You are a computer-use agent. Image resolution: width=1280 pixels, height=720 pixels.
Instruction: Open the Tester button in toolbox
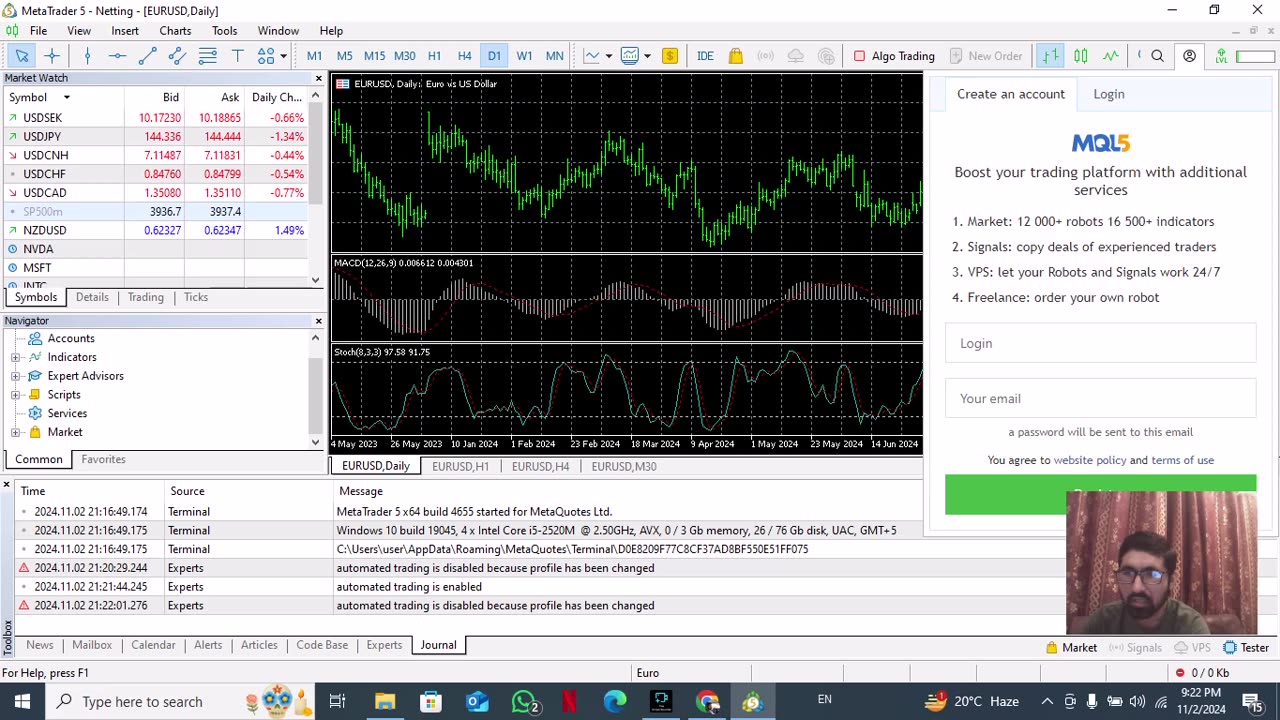pos(1245,648)
